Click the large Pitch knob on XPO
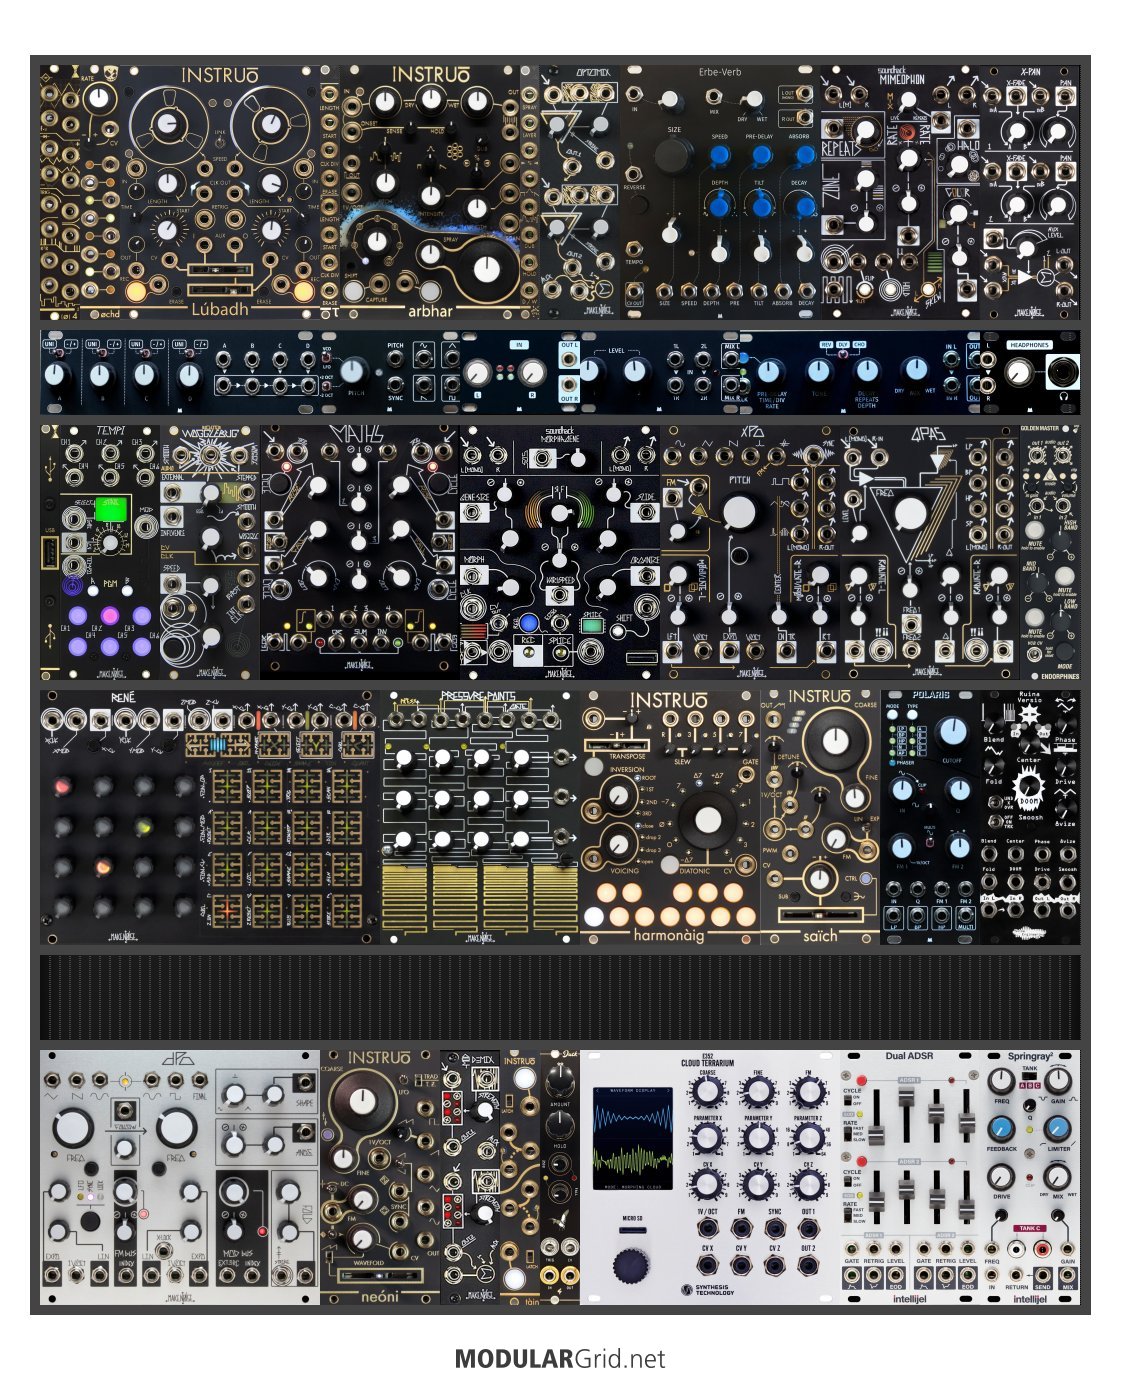1121x1380 pixels. 739,512
